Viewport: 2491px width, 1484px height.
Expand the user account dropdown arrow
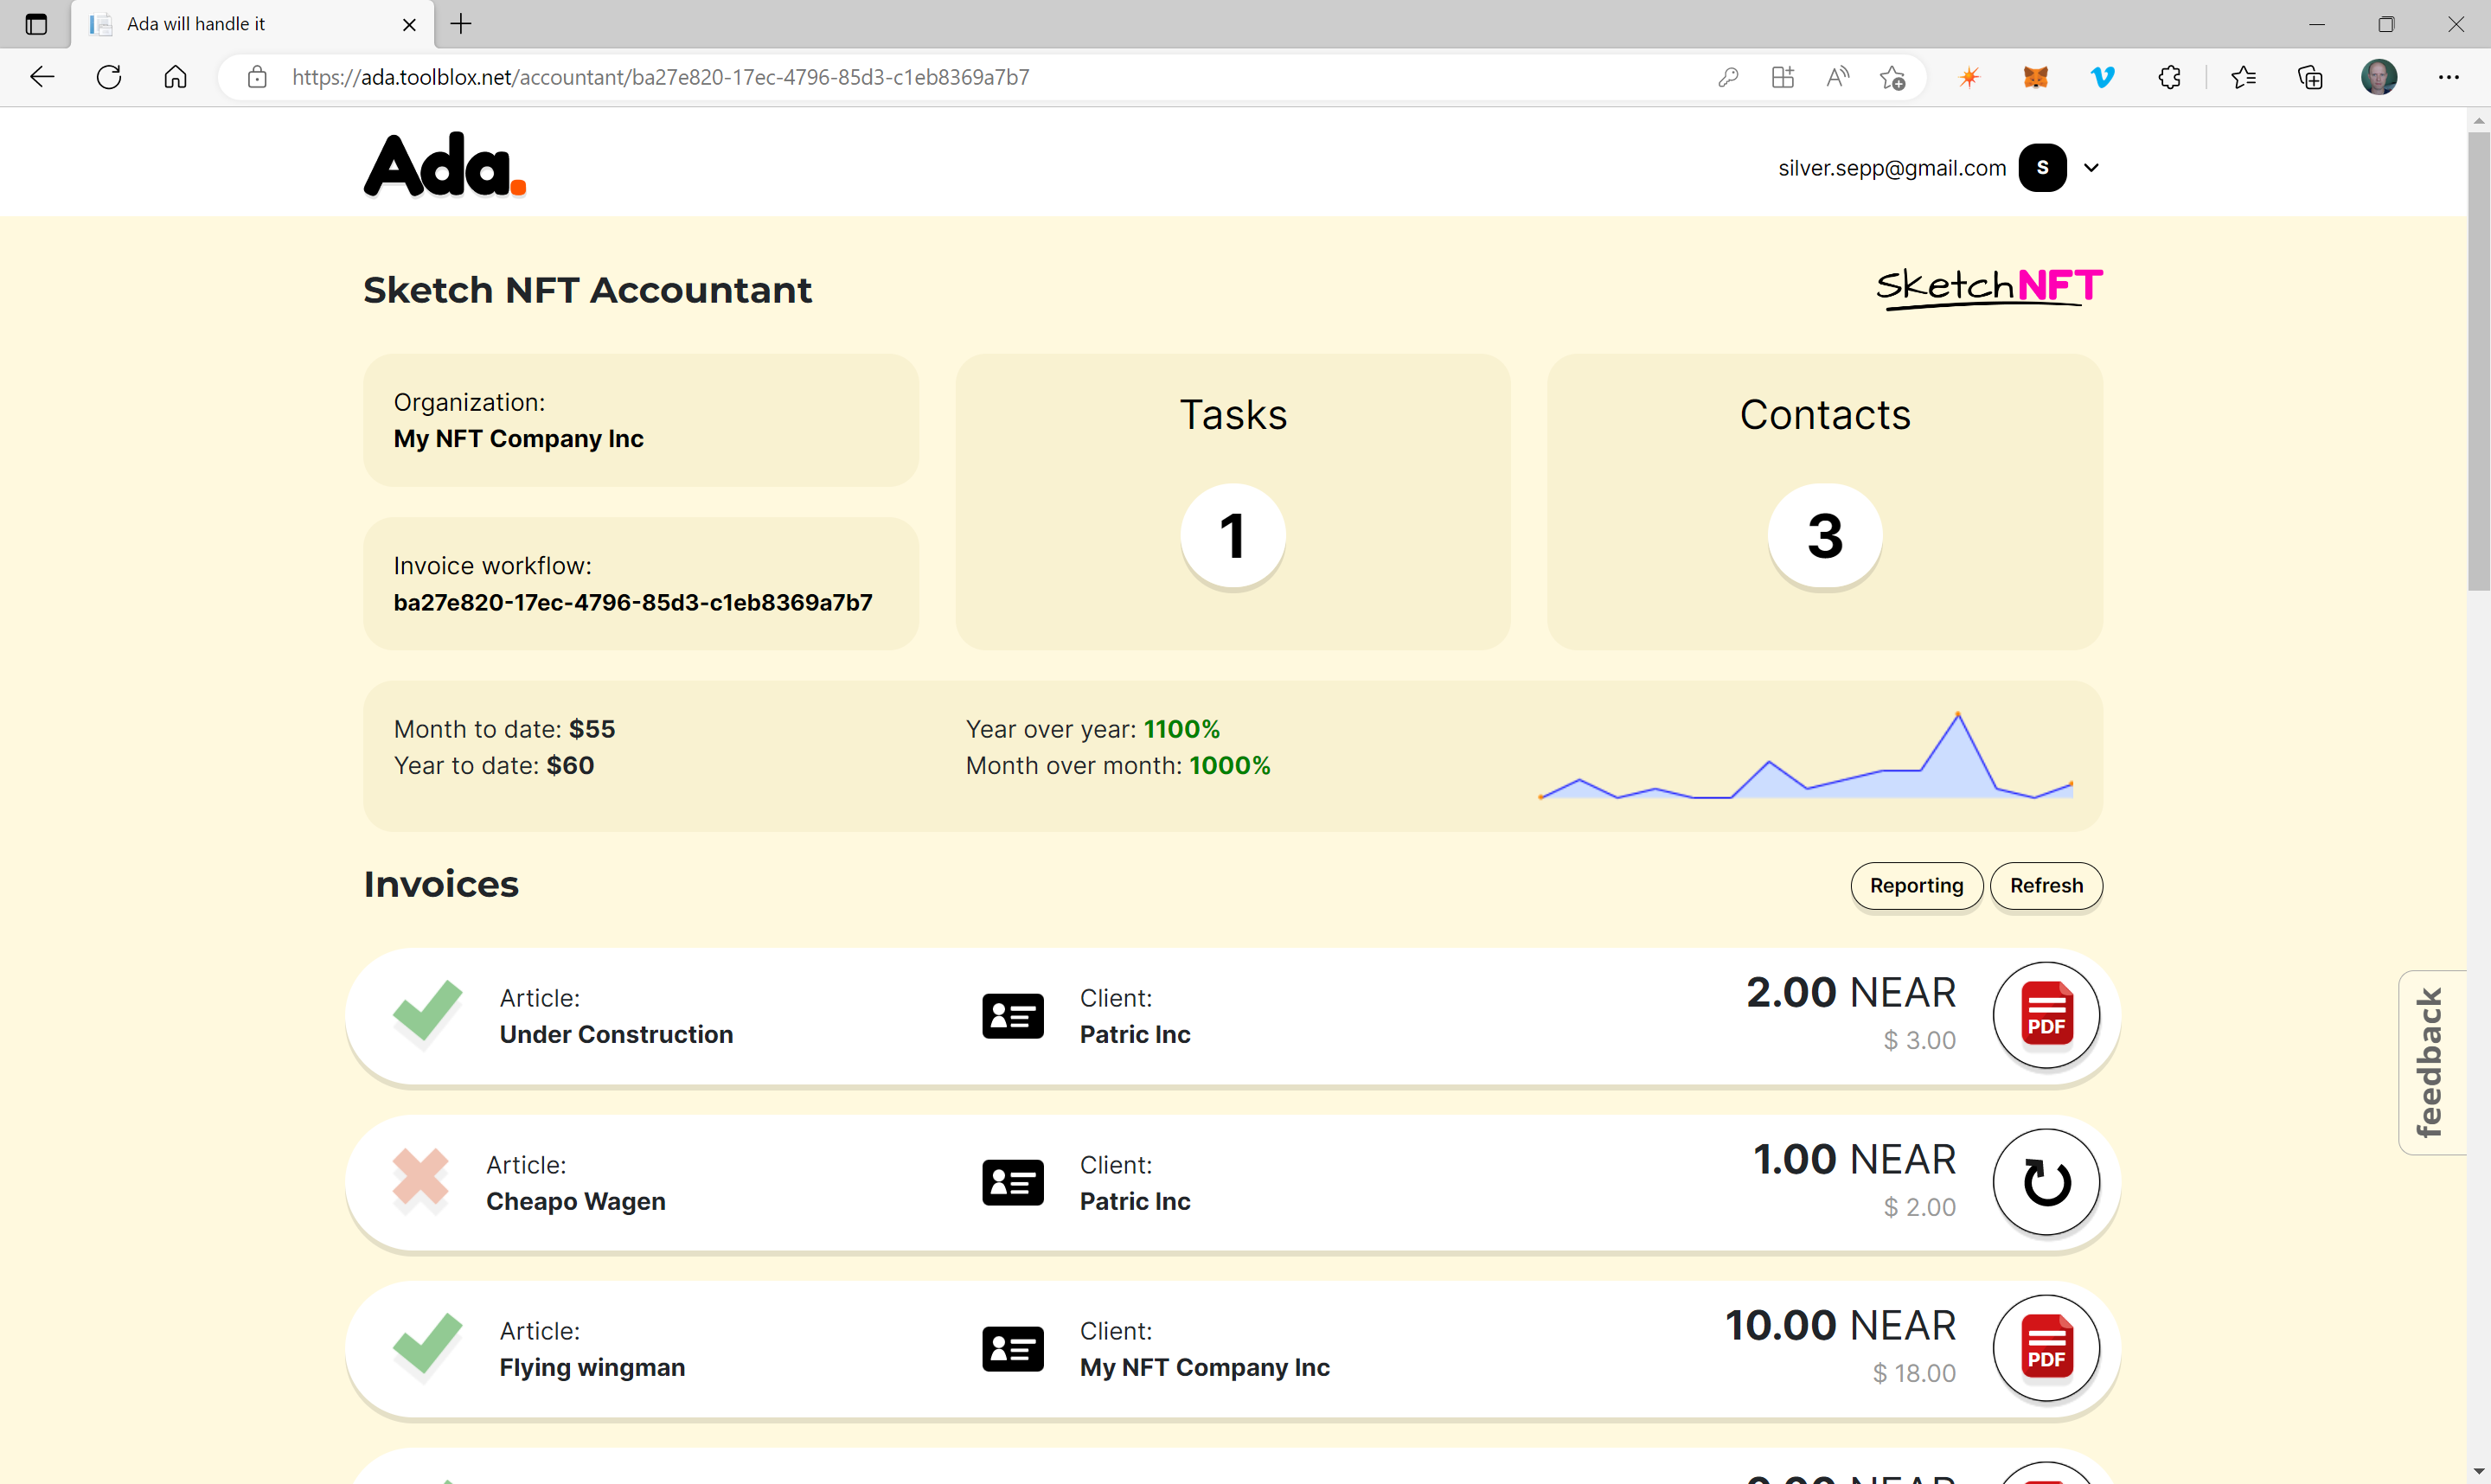[2091, 168]
